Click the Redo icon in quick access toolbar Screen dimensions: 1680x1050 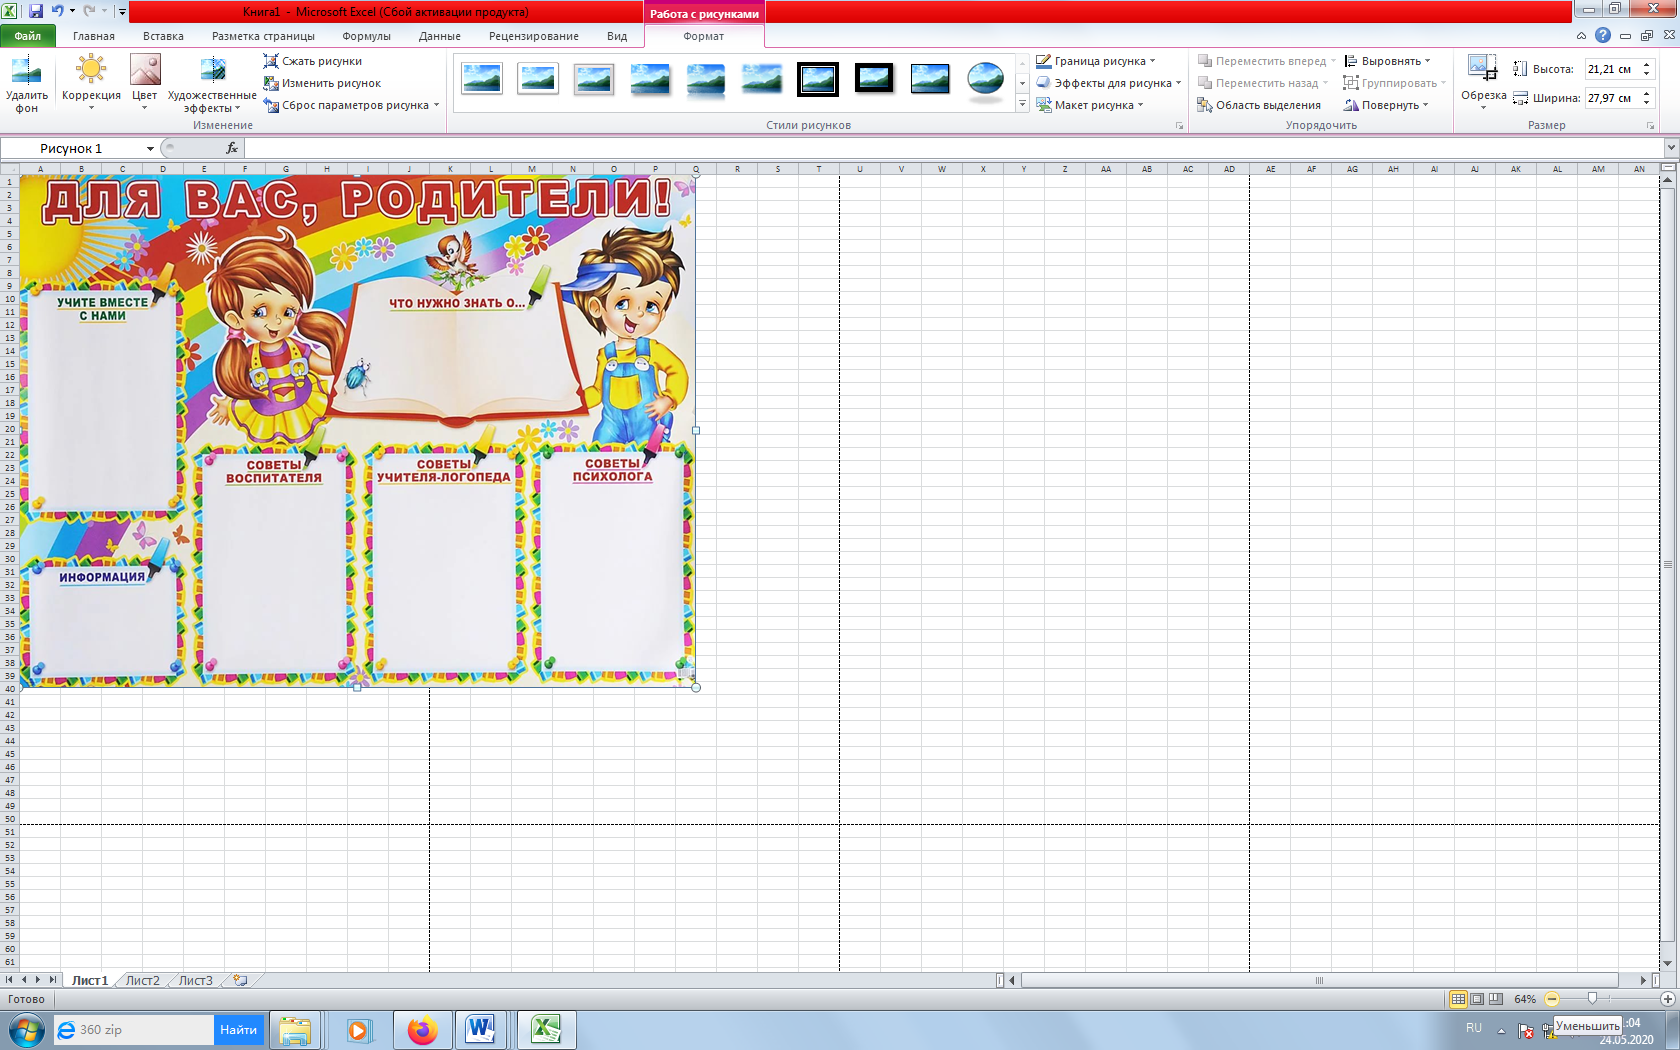click(90, 11)
